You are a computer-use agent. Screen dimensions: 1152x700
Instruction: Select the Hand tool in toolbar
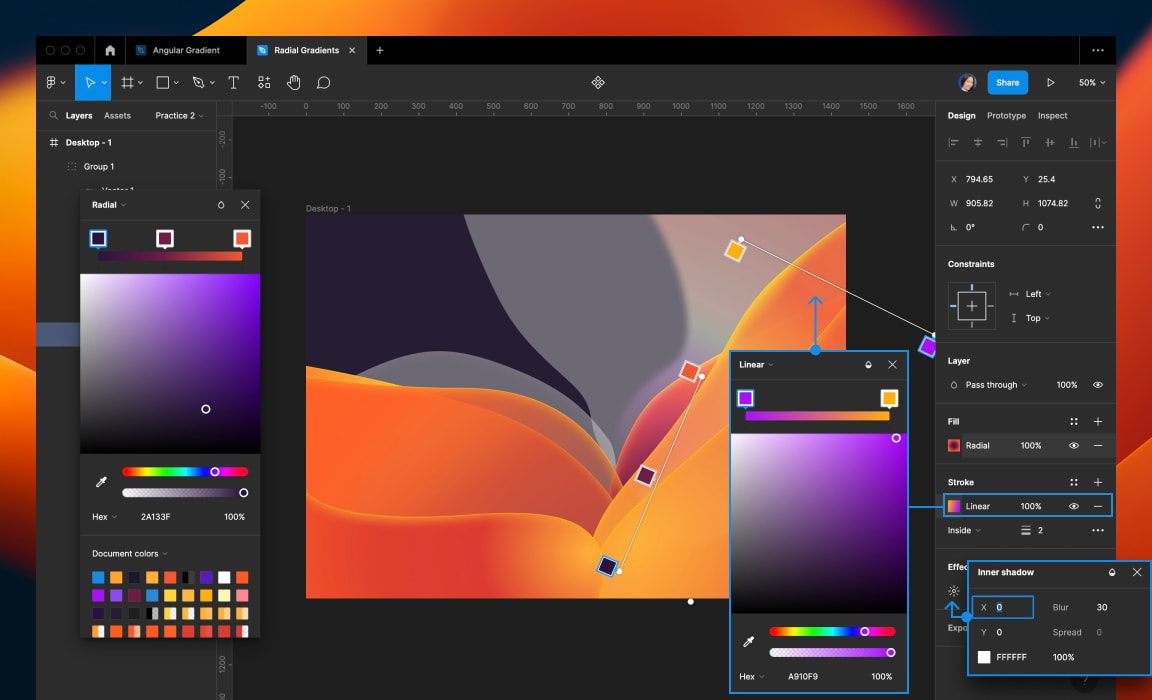pyautogui.click(x=294, y=82)
